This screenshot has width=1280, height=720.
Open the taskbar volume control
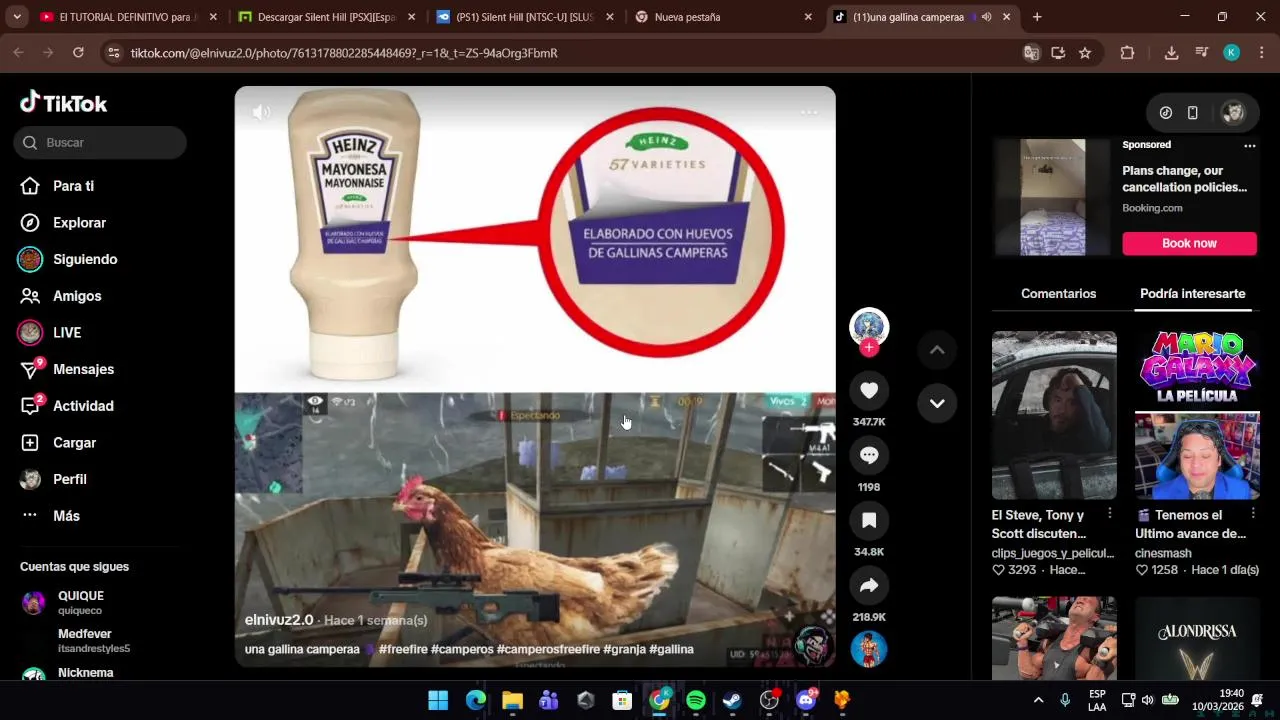coord(1147,700)
